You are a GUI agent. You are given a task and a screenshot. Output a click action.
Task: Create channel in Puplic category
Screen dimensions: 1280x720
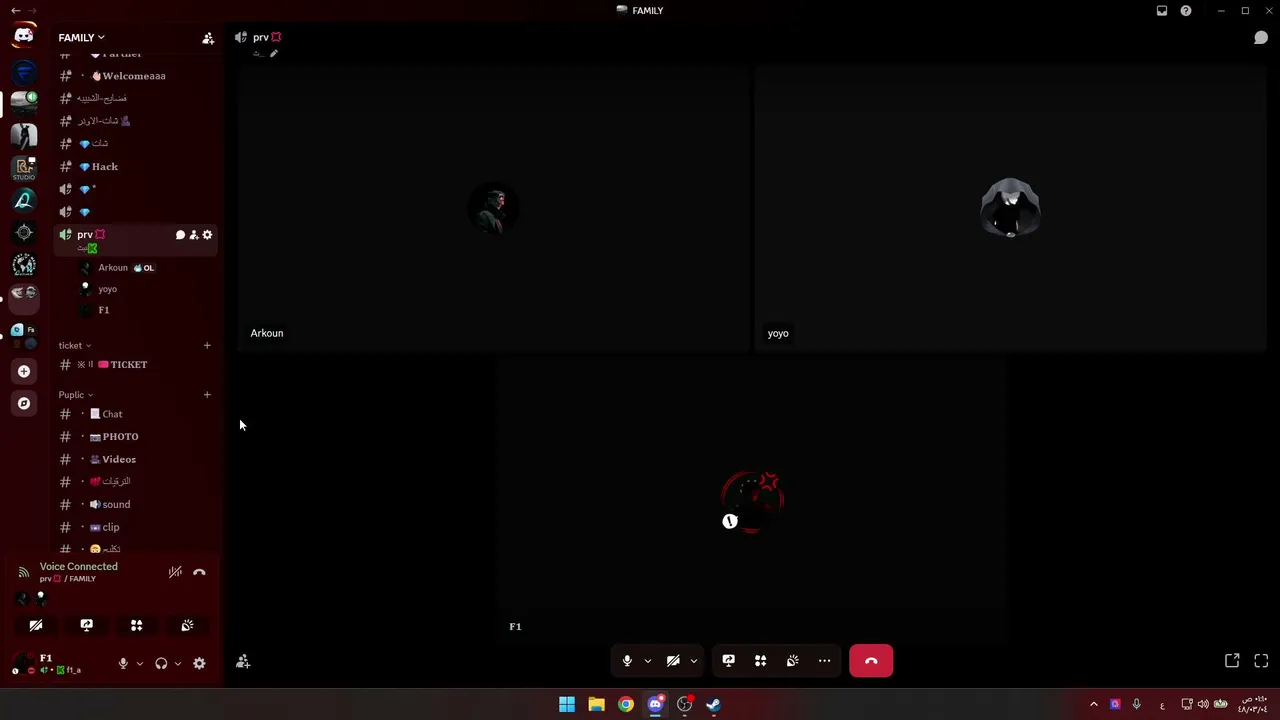pyautogui.click(x=207, y=395)
